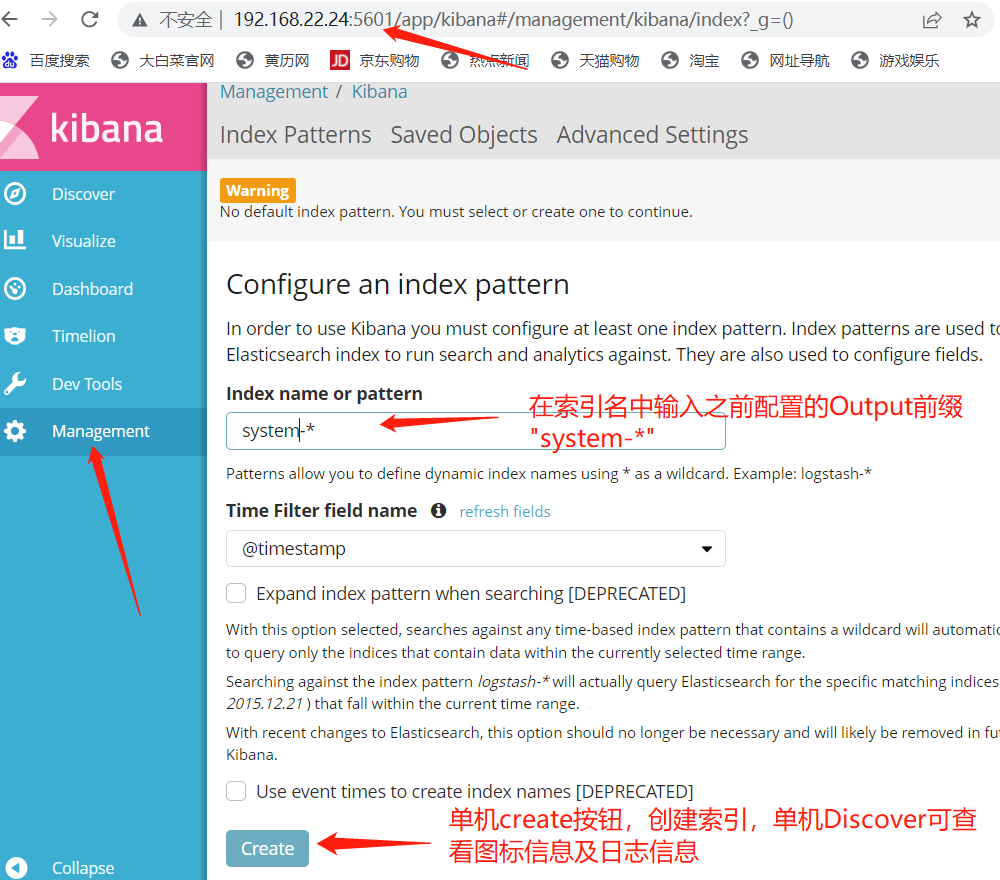Click the Timelion mask icon
1000x880 pixels.
[15, 336]
